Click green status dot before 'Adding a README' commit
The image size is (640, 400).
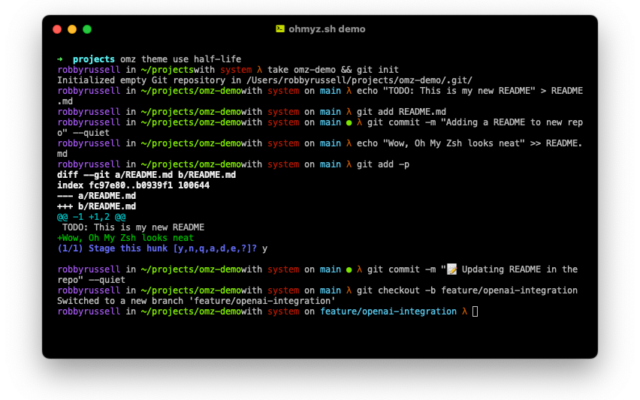point(349,123)
